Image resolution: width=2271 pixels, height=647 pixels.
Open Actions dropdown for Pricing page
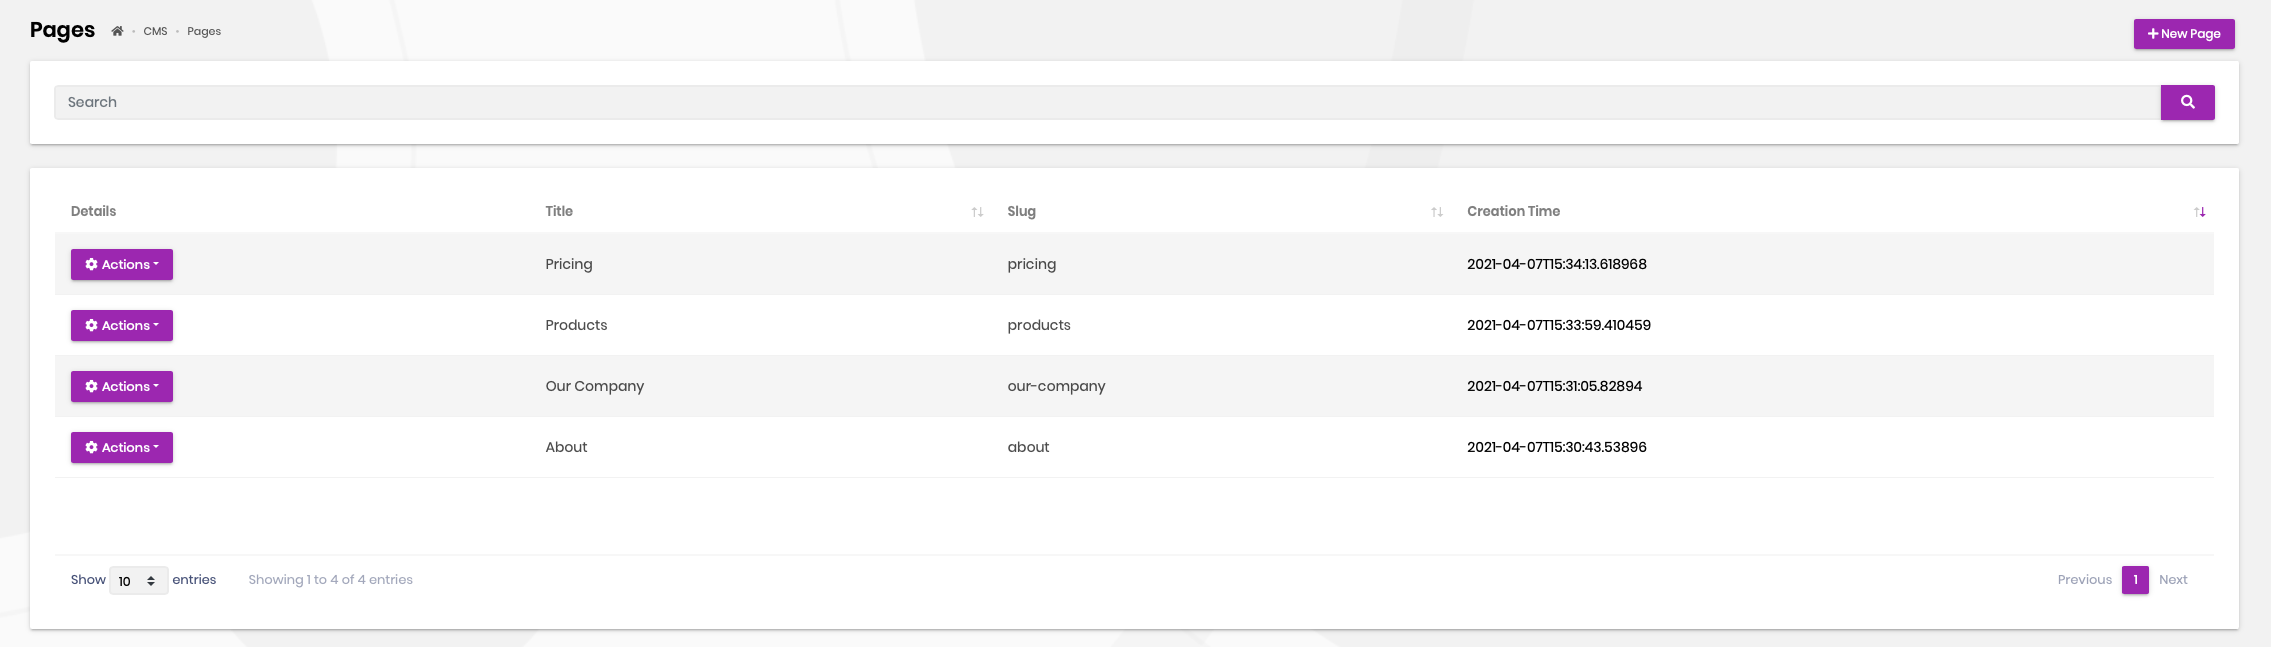[122, 265]
